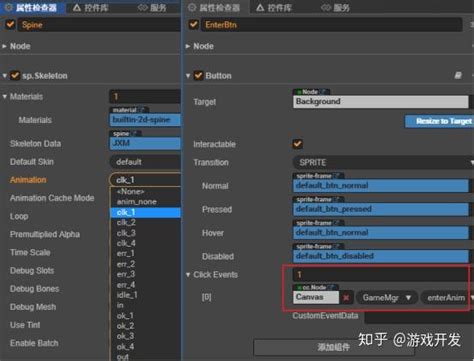Screen dimensions: 474x361
Task: Select err_4 animation option
Action: click(146, 285)
